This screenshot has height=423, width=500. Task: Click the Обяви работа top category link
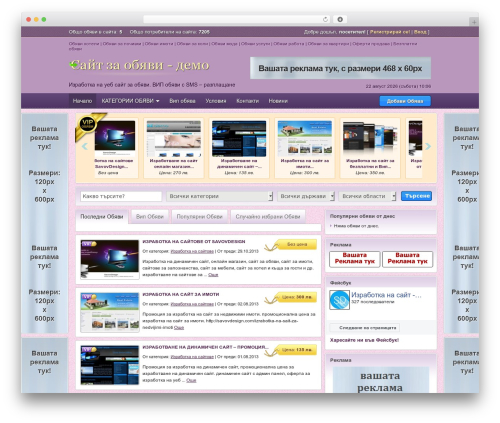[289, 44]
